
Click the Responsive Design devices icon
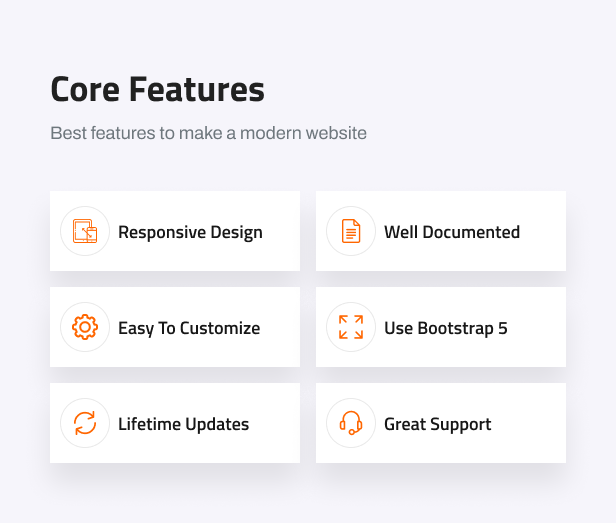pos(85,231)
